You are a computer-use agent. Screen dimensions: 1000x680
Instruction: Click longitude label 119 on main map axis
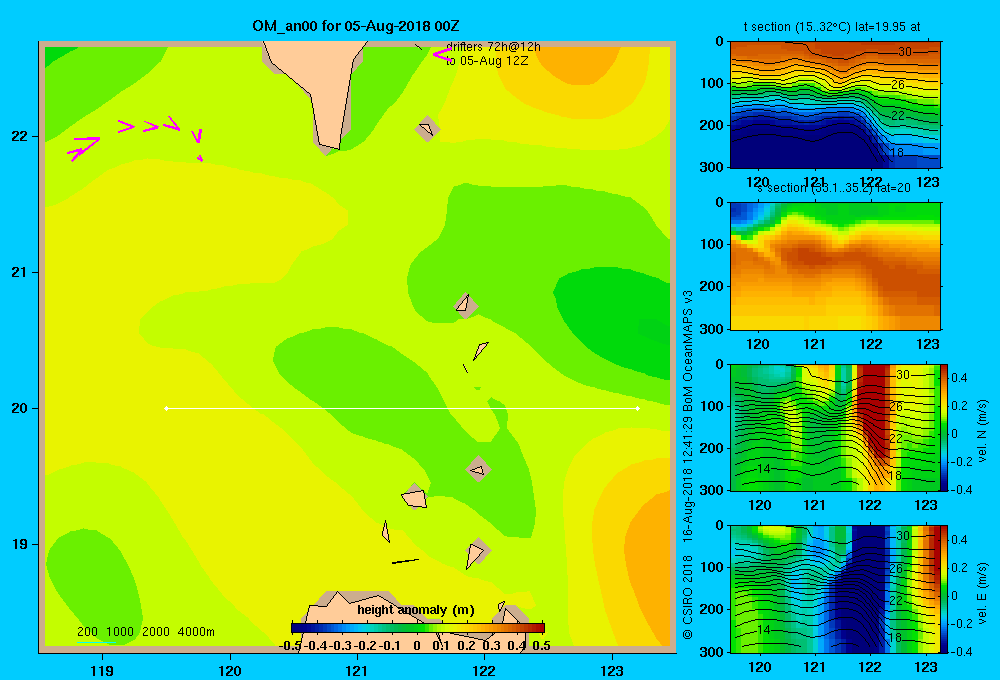[102, 670]
